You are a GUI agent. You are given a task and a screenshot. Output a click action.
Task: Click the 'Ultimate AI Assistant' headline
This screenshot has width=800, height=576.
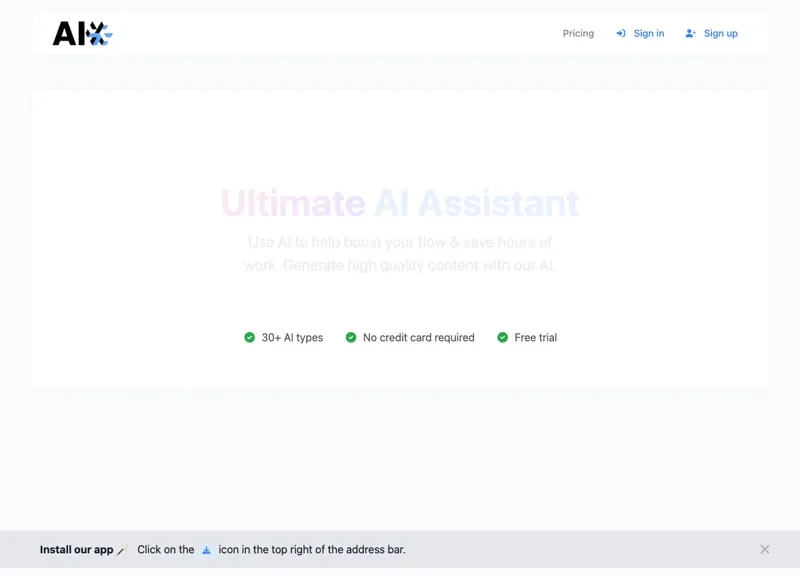[400, 203]
